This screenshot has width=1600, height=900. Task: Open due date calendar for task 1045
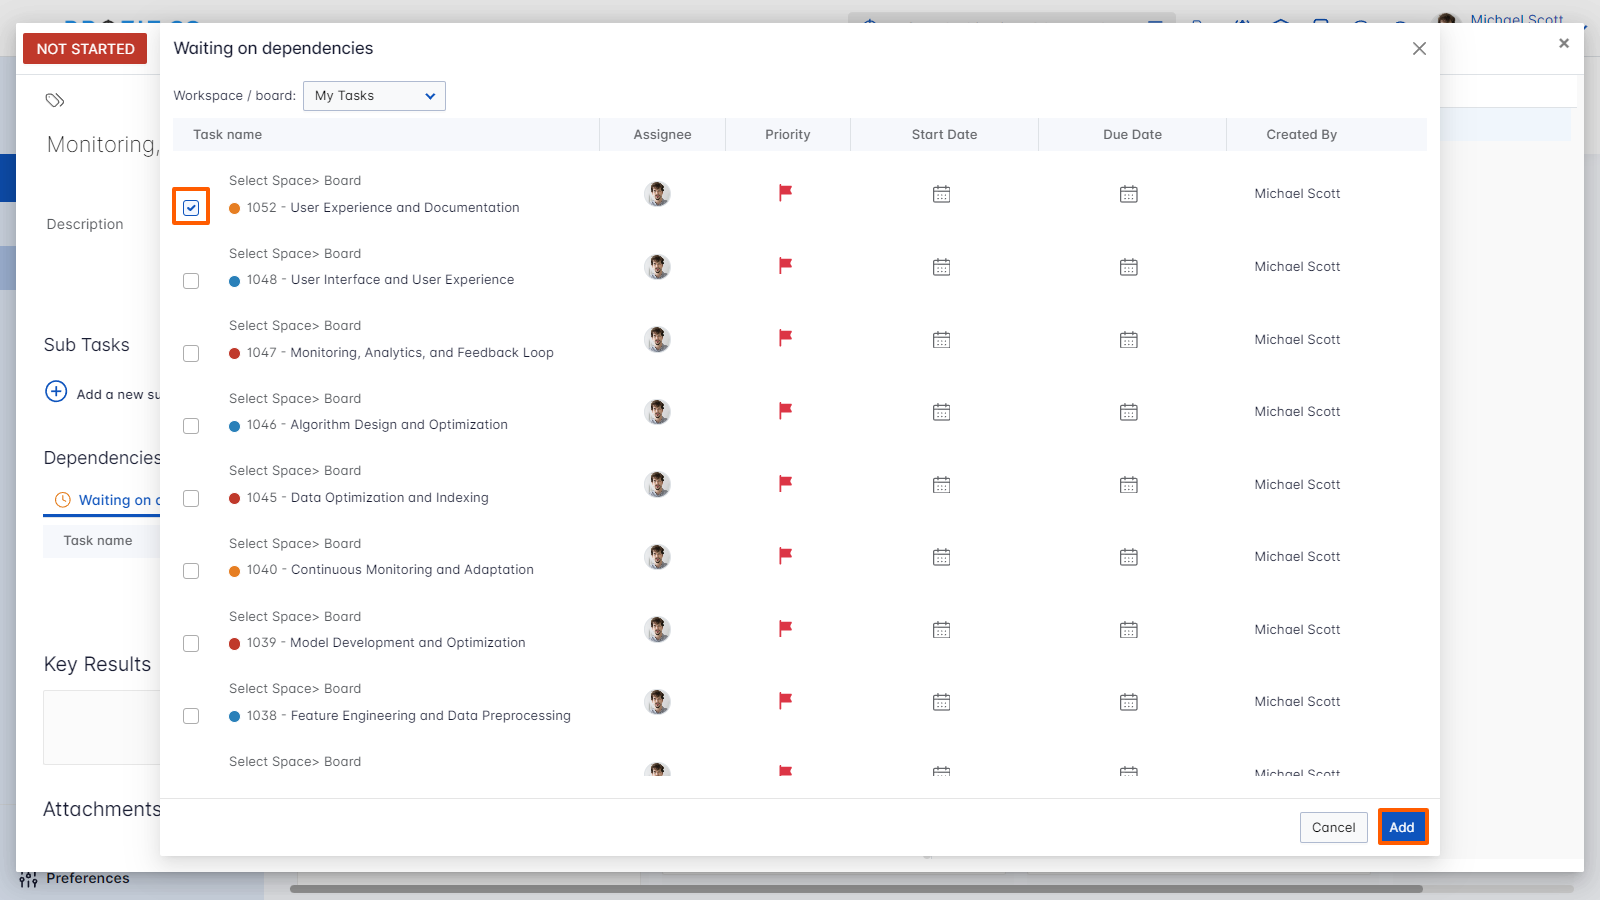1128,484
